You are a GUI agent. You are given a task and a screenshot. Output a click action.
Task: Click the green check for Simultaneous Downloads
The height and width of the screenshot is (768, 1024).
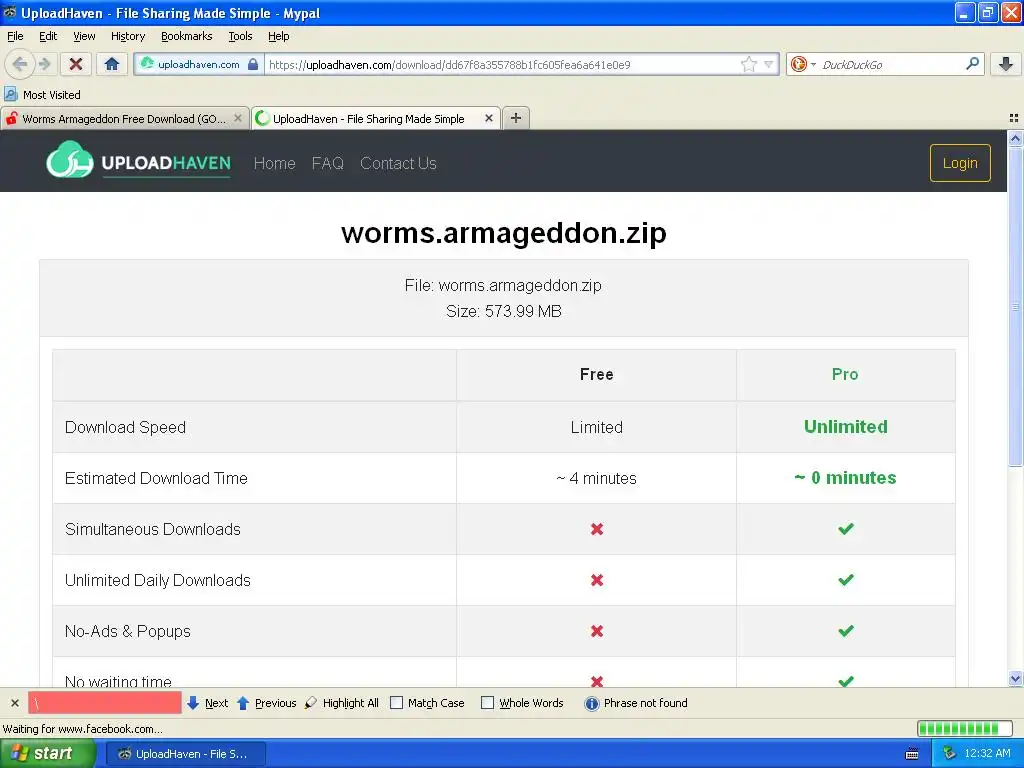coord(846,528)
